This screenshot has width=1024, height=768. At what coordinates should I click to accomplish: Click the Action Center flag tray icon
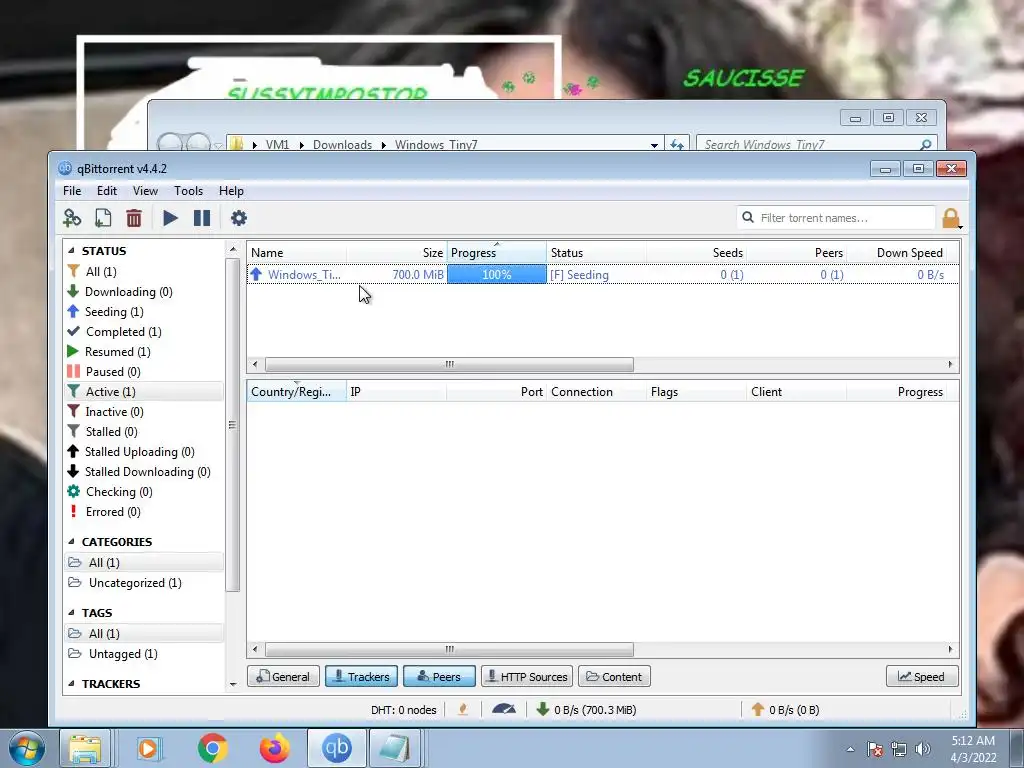point(875,749)
